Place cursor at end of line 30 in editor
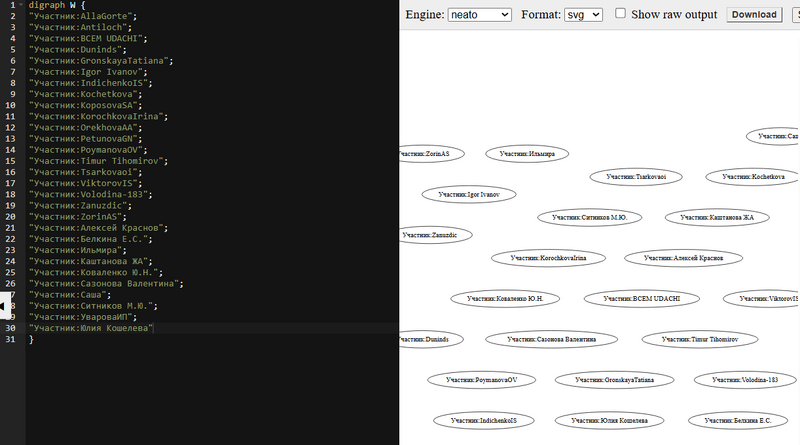This screenshot has height=445, width=800. 155,328
